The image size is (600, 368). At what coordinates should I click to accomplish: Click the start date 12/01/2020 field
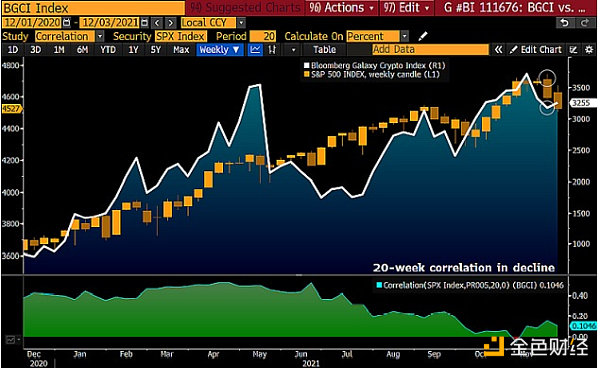click(32, 23)
